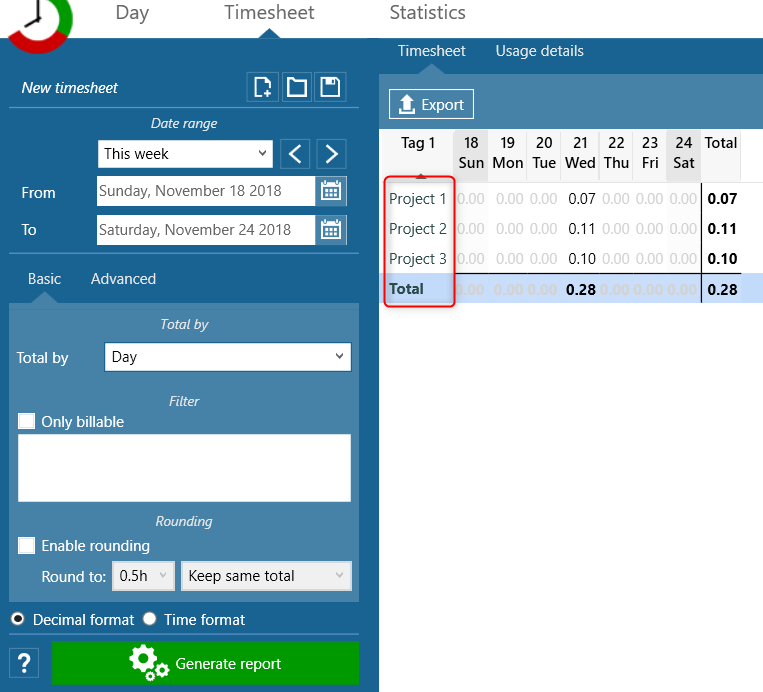763x692 pixels.
Task: Generate the report
Action: point(205,663)
